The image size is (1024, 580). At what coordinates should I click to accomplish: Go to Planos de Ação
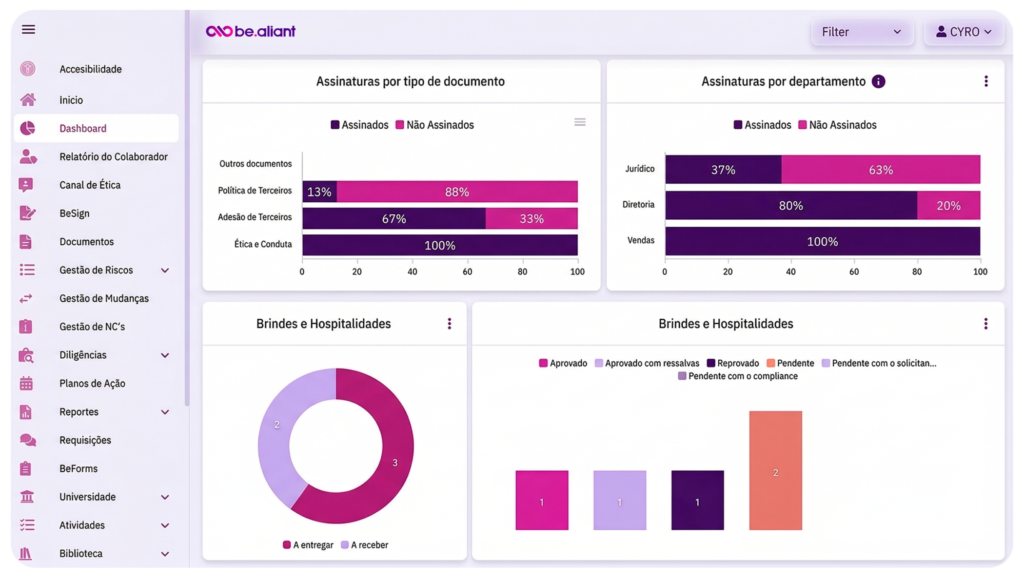click(92, 383)
